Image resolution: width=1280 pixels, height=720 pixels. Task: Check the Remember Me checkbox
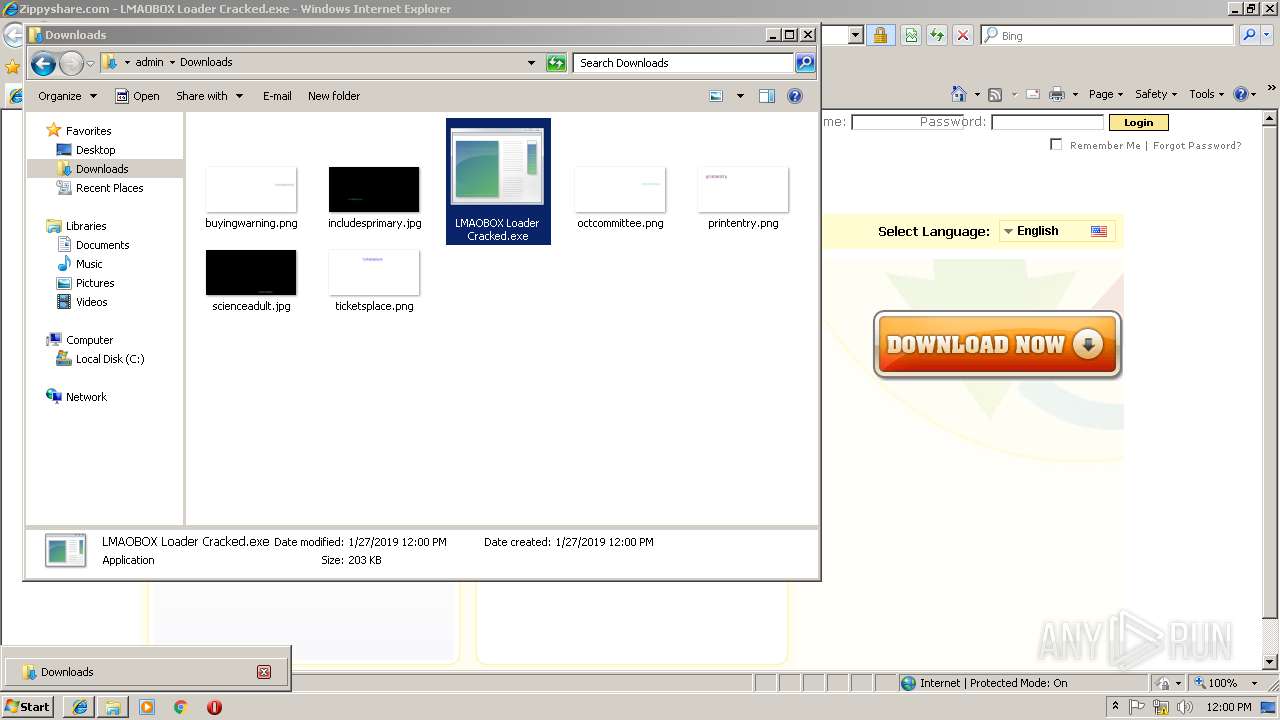point(1056,145)
